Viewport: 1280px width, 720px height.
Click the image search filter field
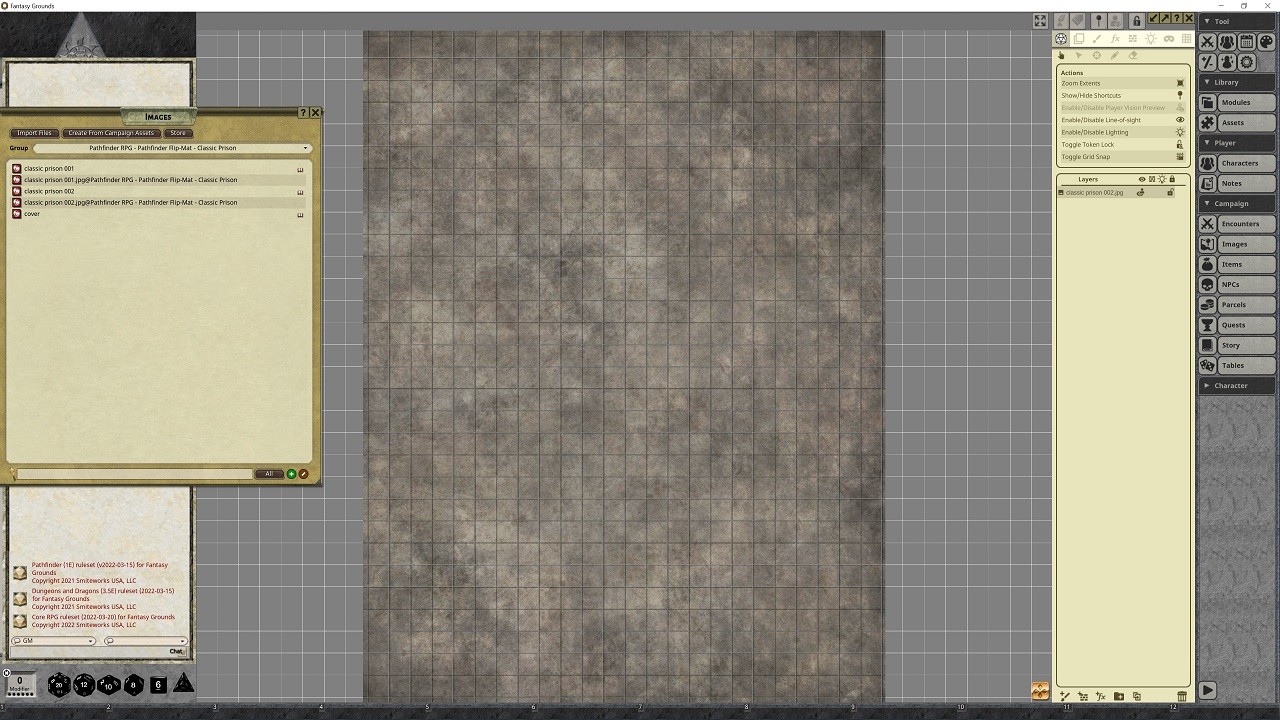point(133,474)
